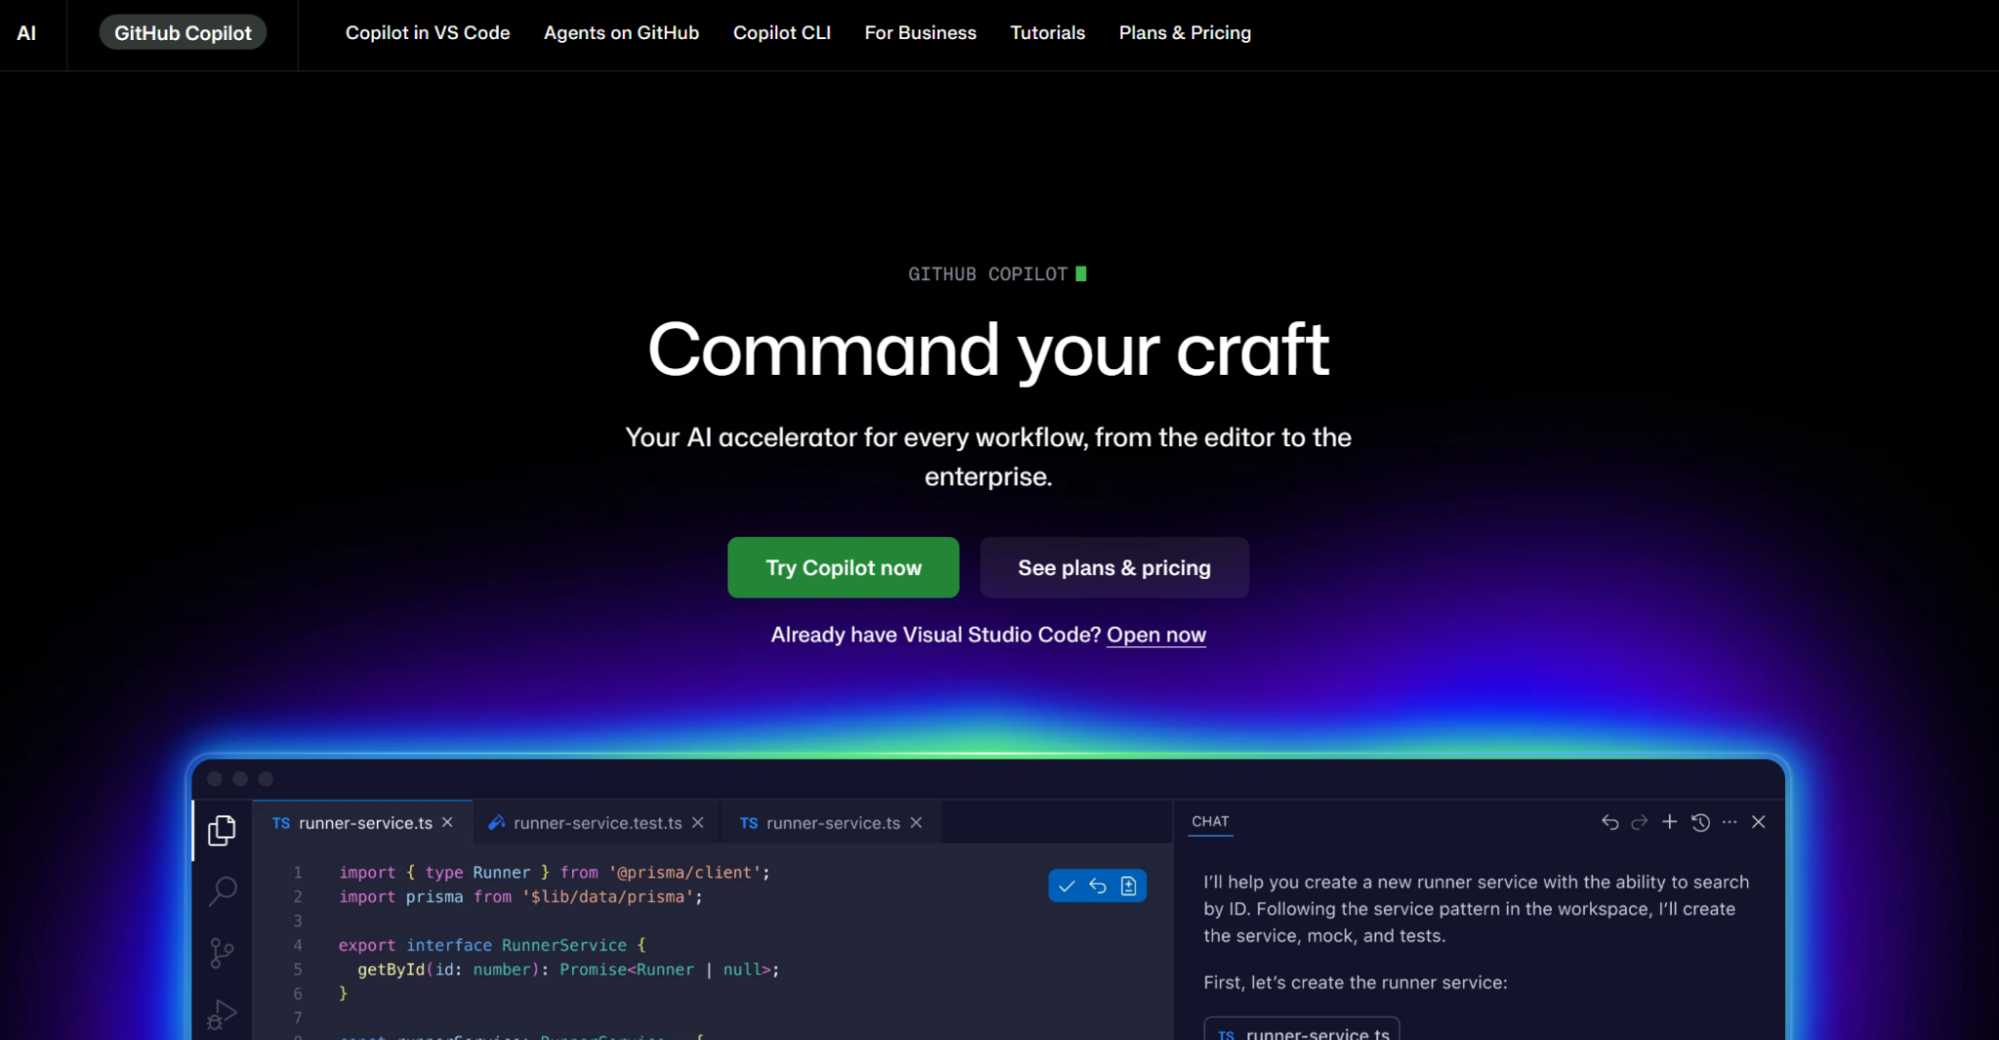
Task: Select the CHAT panel tab
Action: 1210,821
